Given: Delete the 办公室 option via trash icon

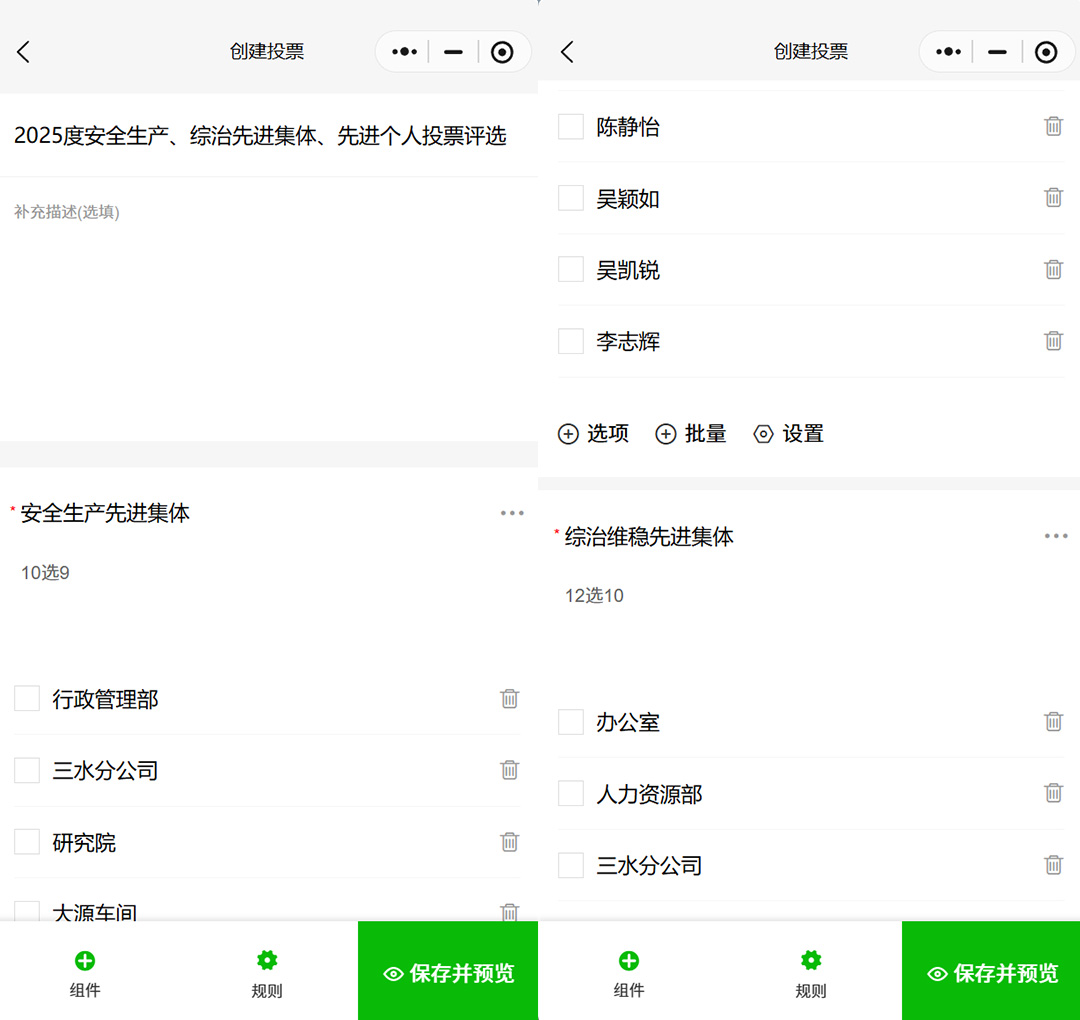Looking at the screenshot, I should pos(1053,721).
